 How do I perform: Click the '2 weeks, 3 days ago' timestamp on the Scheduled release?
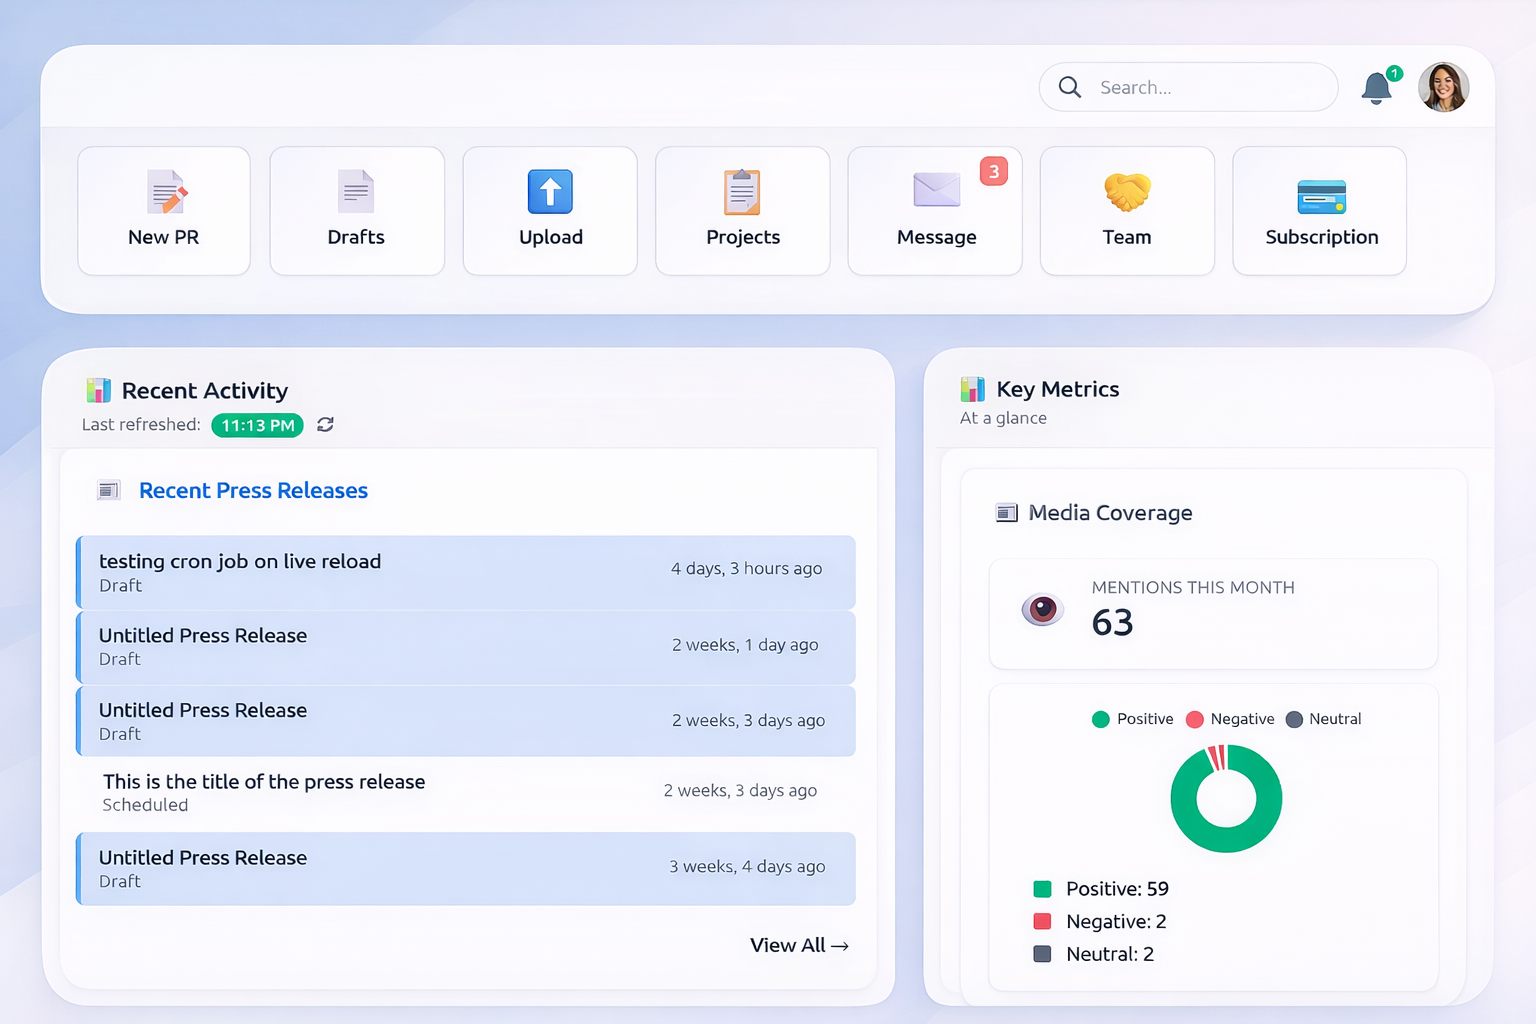pos(740,790)
